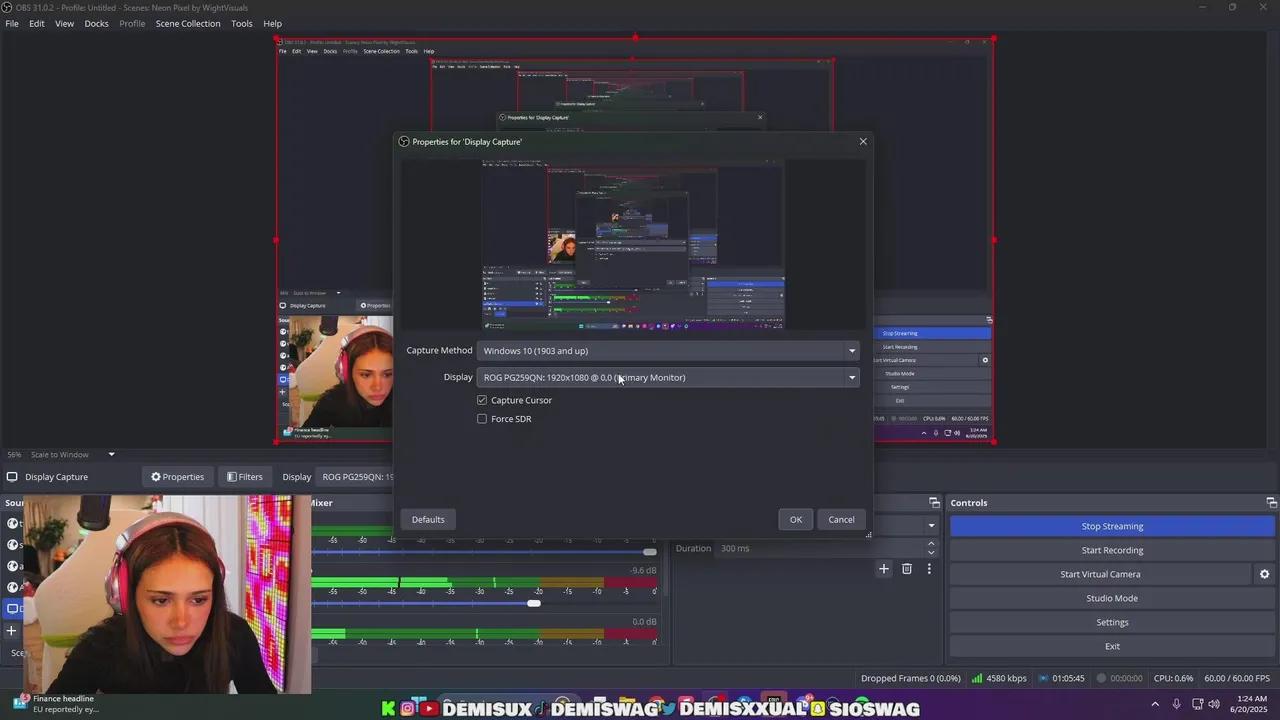Click the Display Capture preview thumbnail in dialog
1280x720 pixels.
click(x=633, y=244)
